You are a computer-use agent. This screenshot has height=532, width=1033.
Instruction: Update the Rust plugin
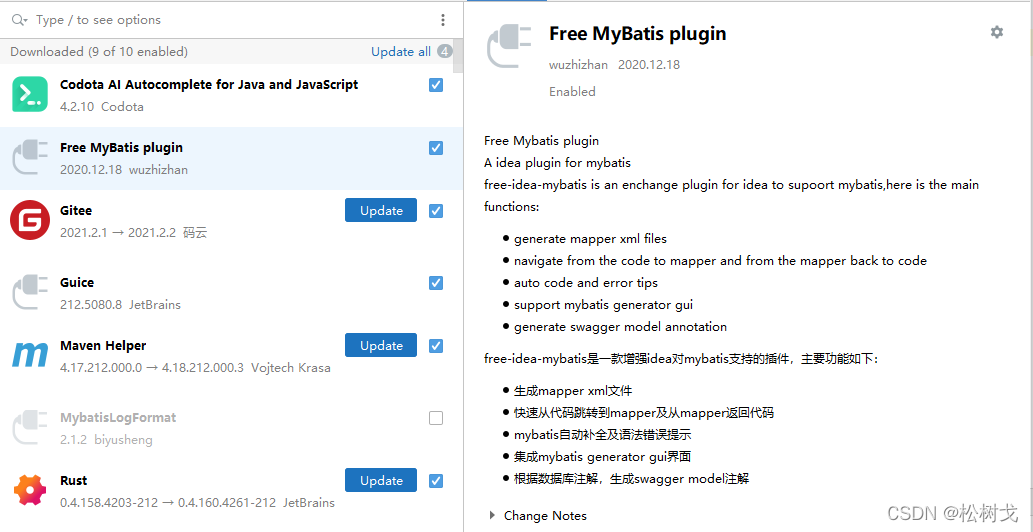381,481
